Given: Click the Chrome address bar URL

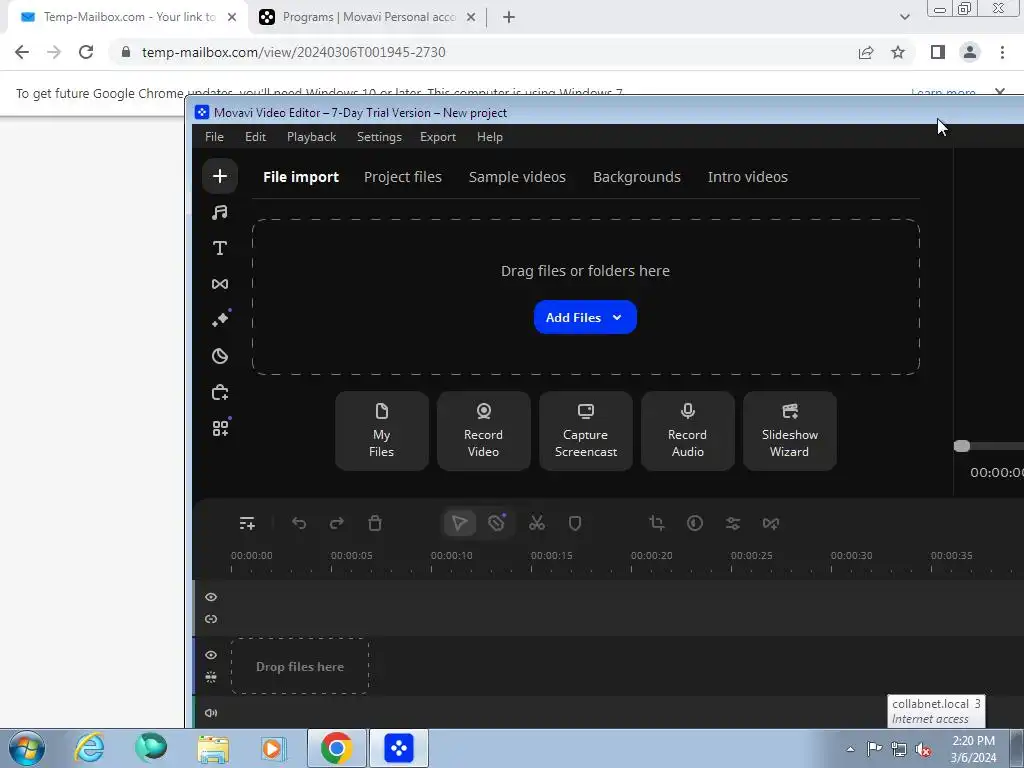Looking at the screenshot, I should 294,52.
